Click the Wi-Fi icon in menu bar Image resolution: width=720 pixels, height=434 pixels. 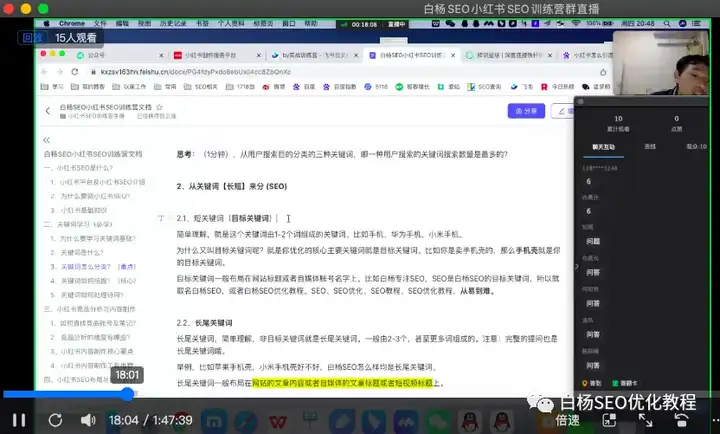pos(575,23)
